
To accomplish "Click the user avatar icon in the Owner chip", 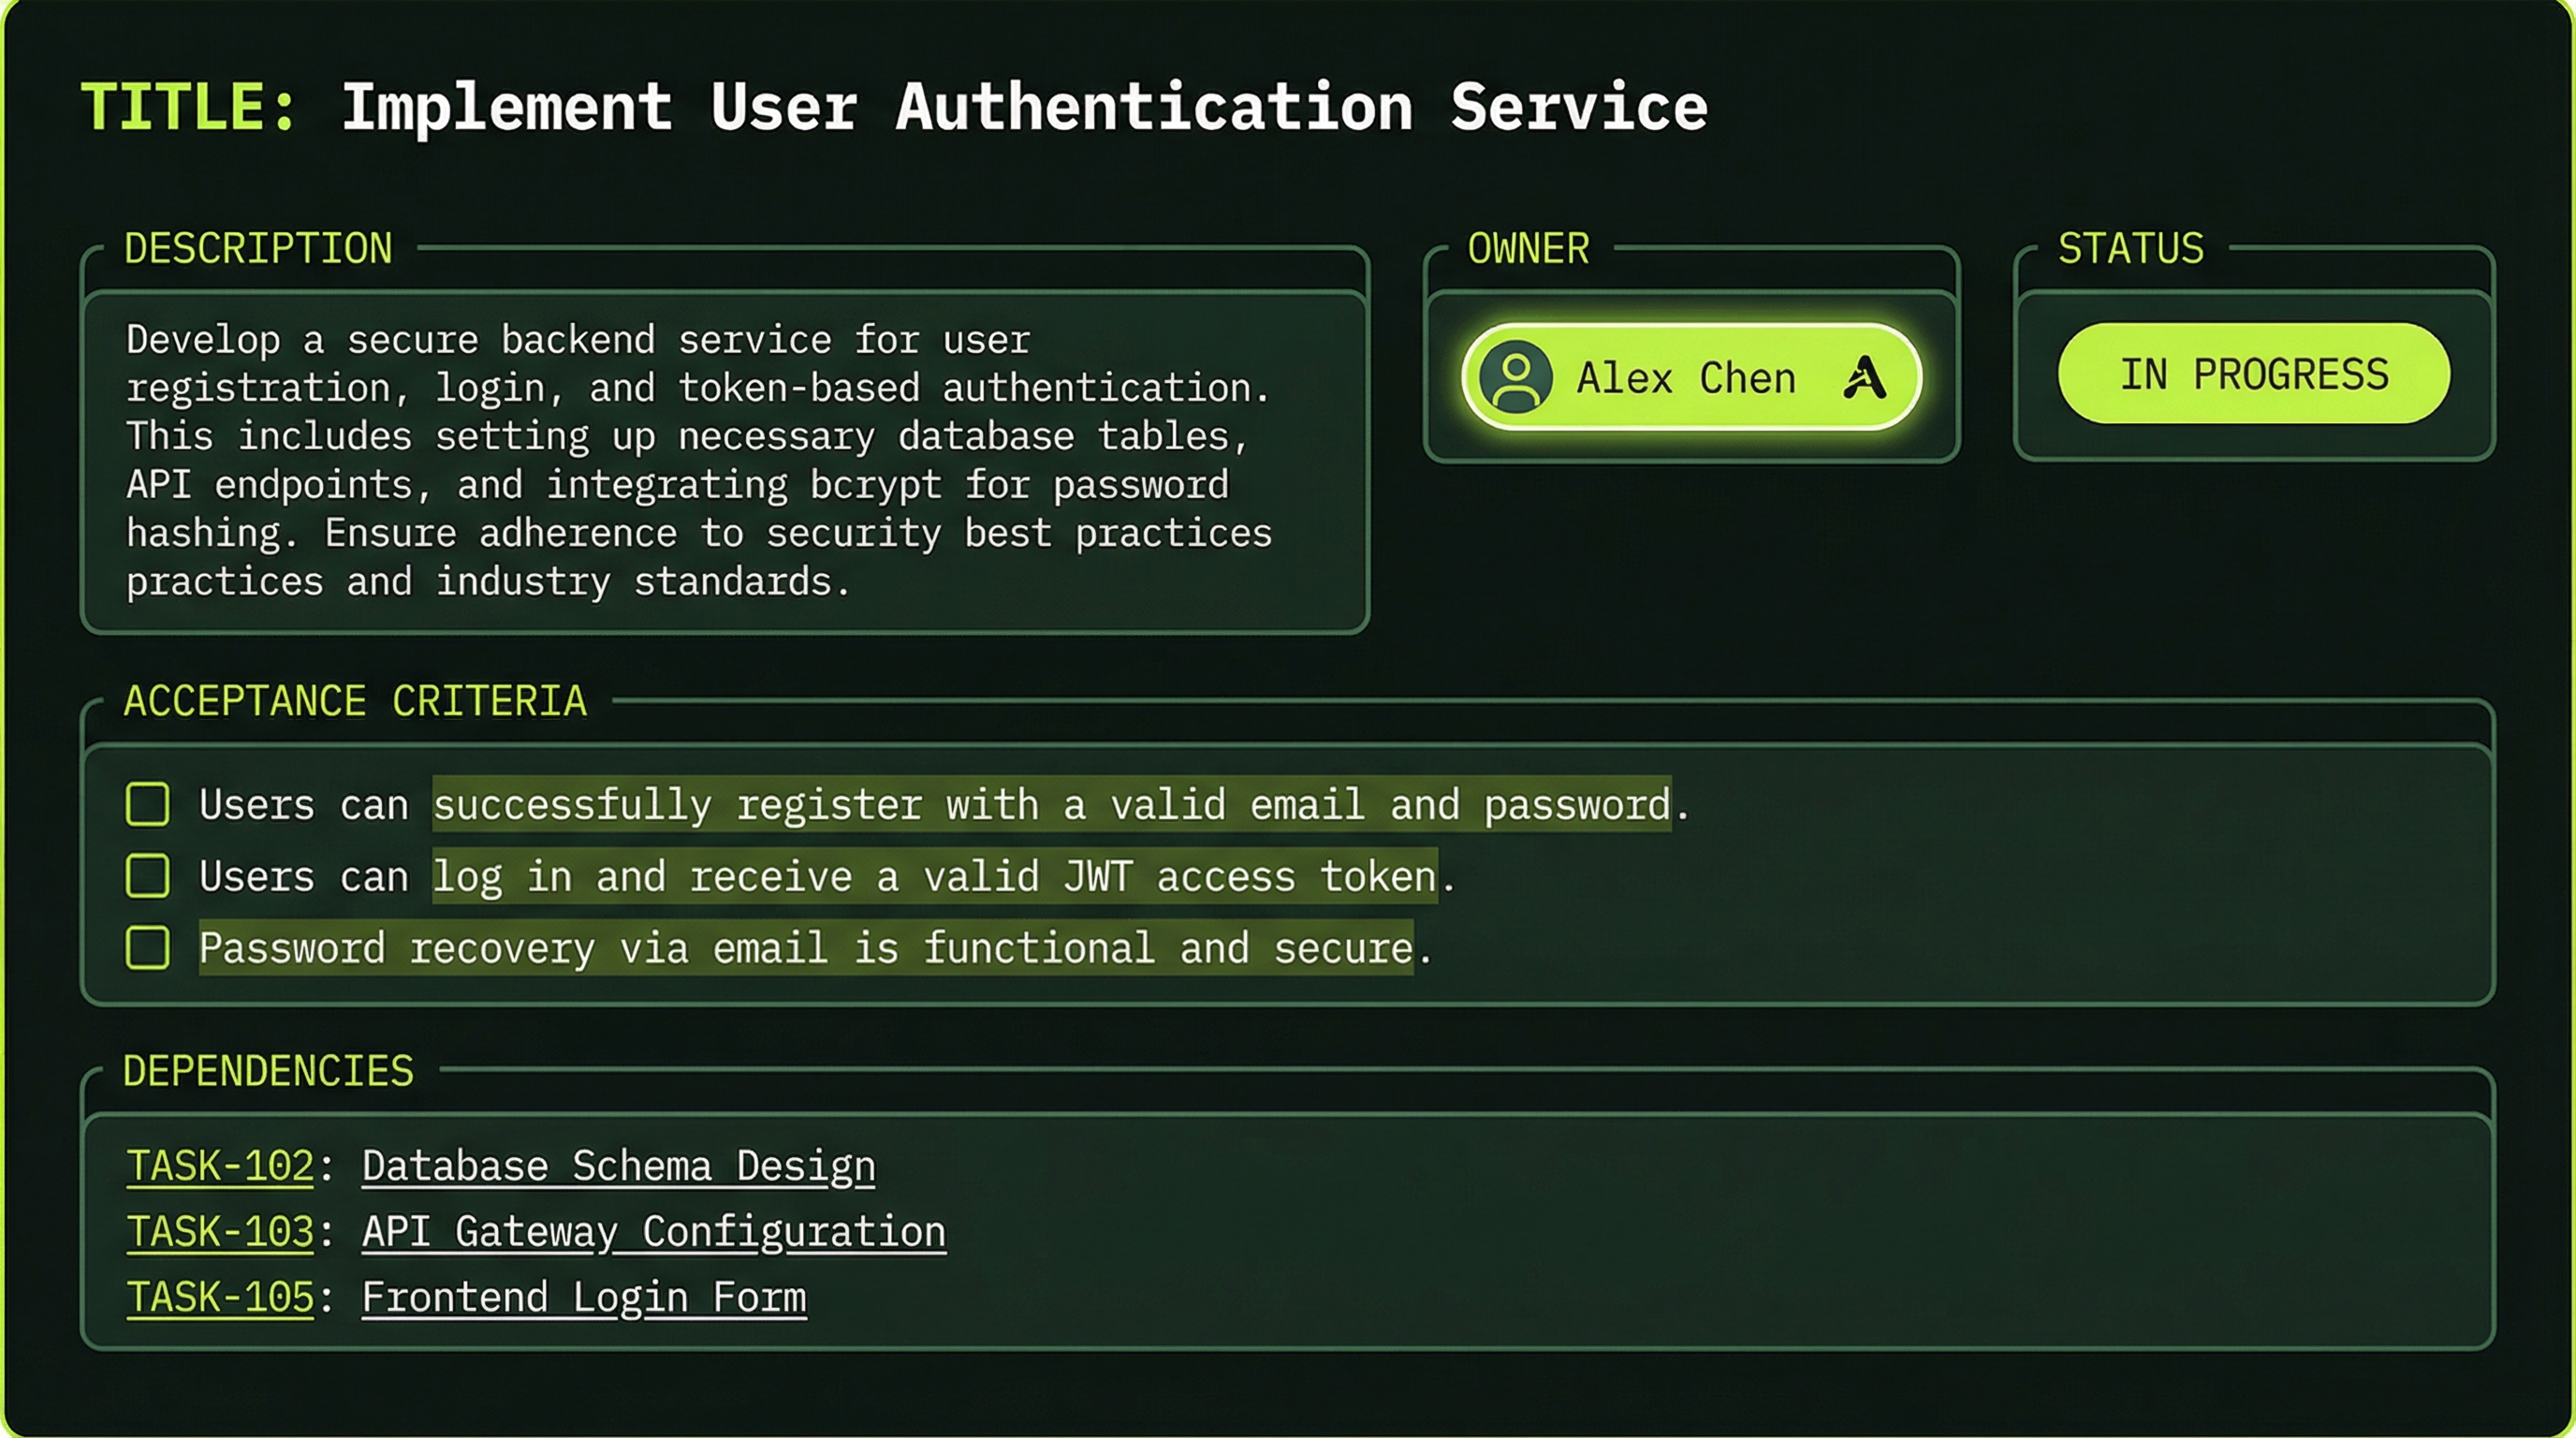I will (x=1516, y=377).
